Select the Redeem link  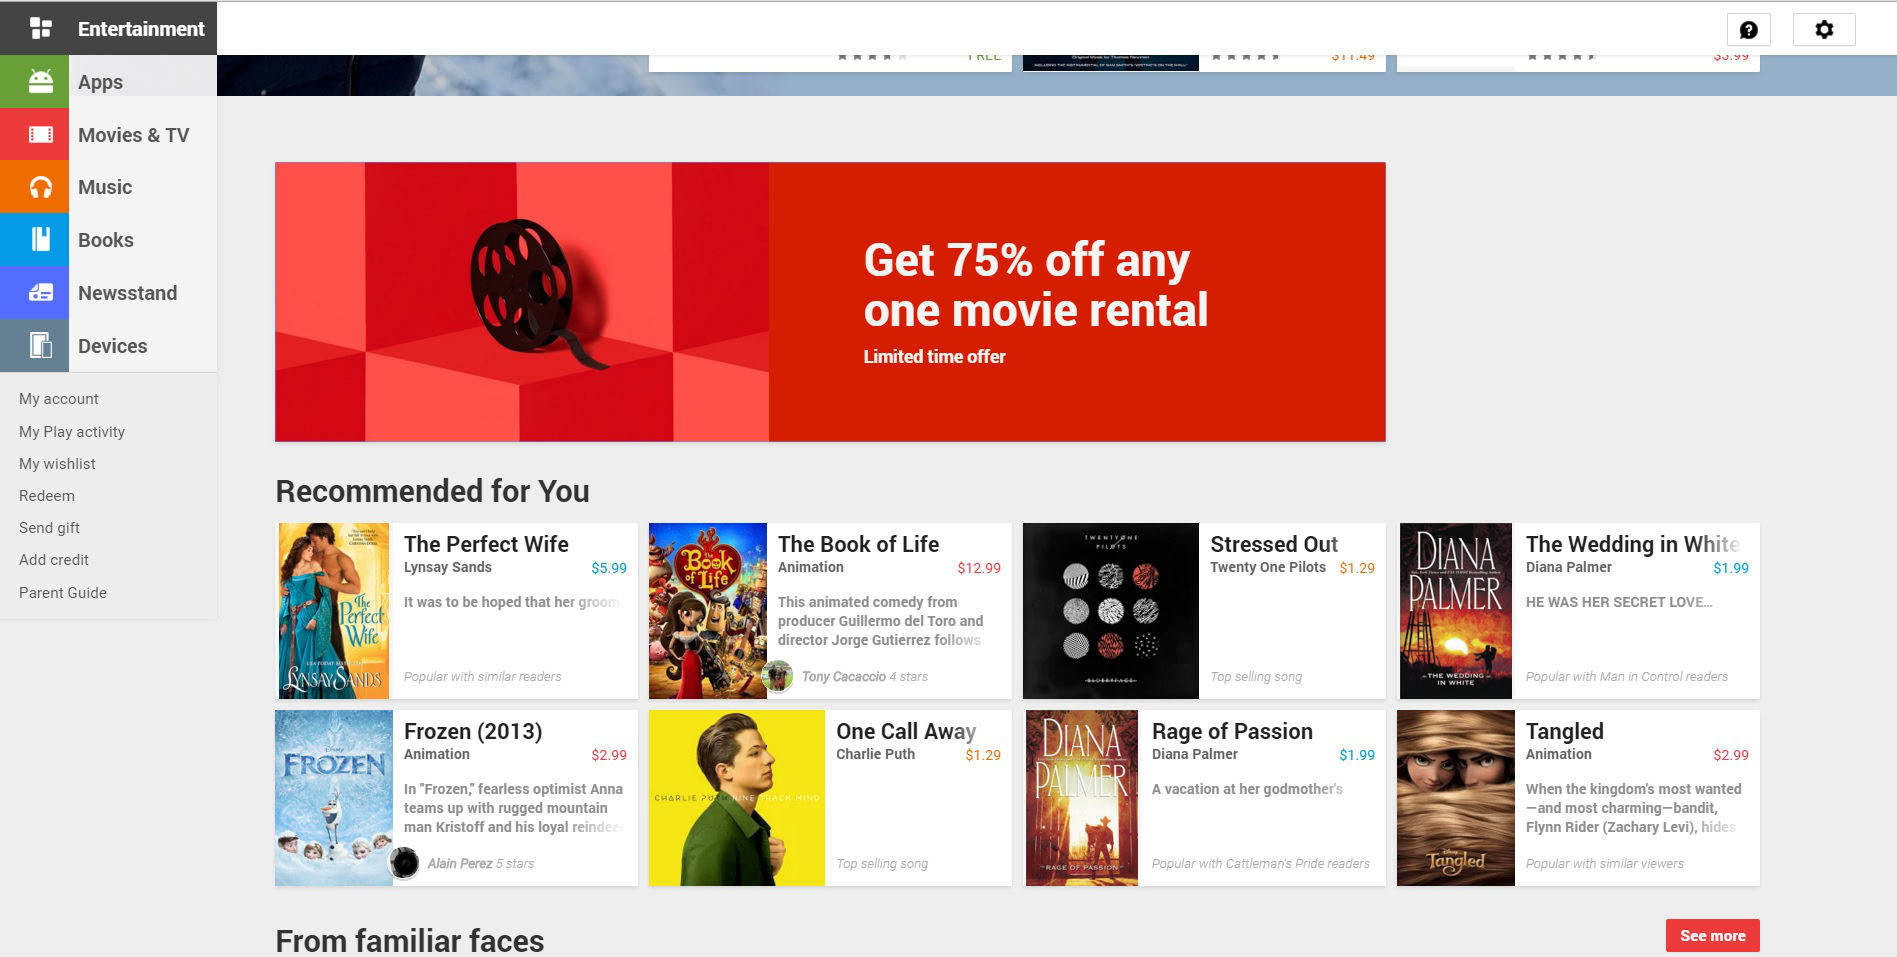point(47,496)
